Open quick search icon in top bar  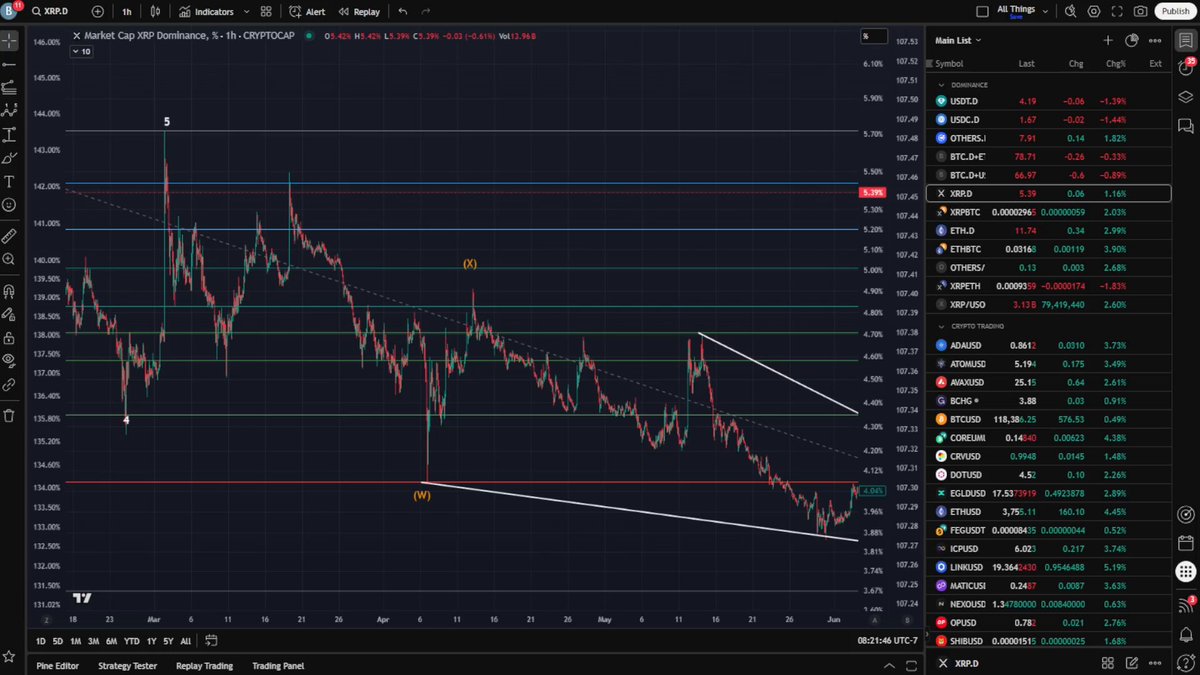pyautogui.click(x=1072, y=12)
